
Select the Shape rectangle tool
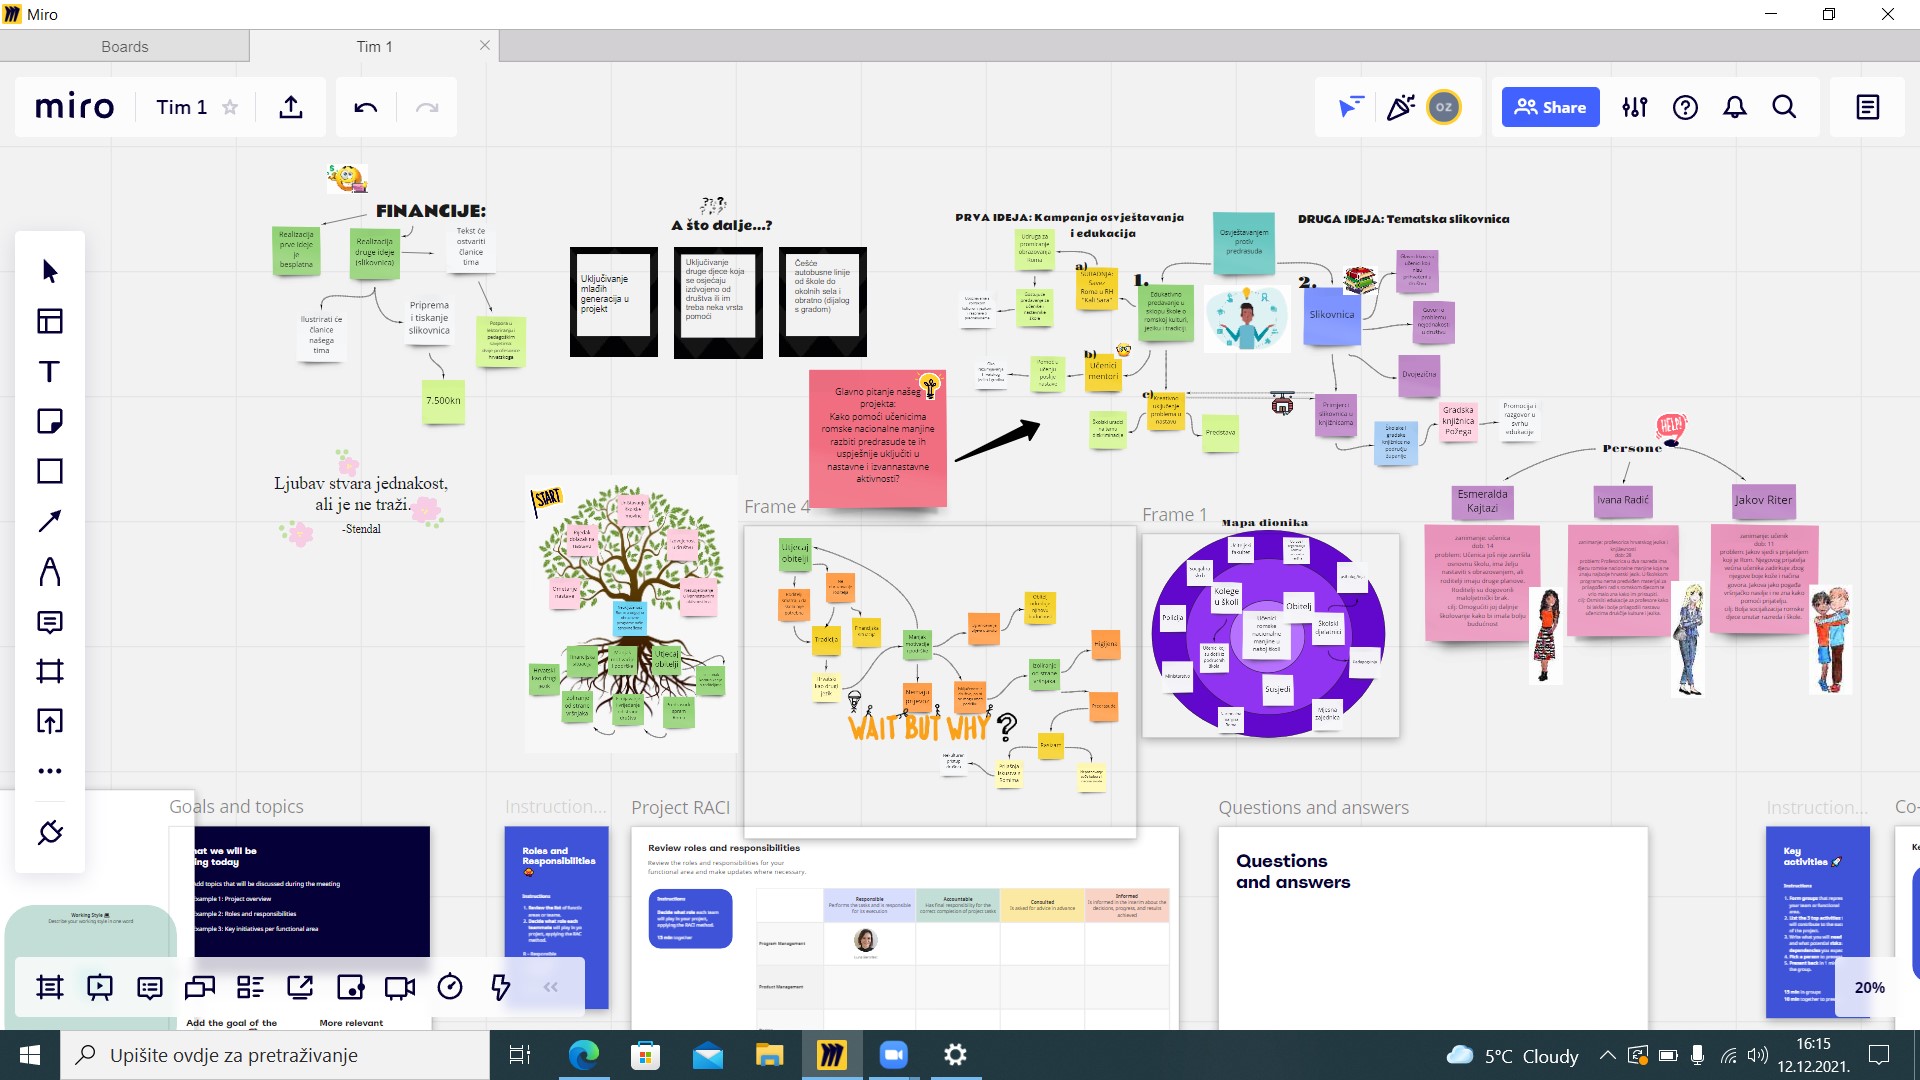click(50, 471)
